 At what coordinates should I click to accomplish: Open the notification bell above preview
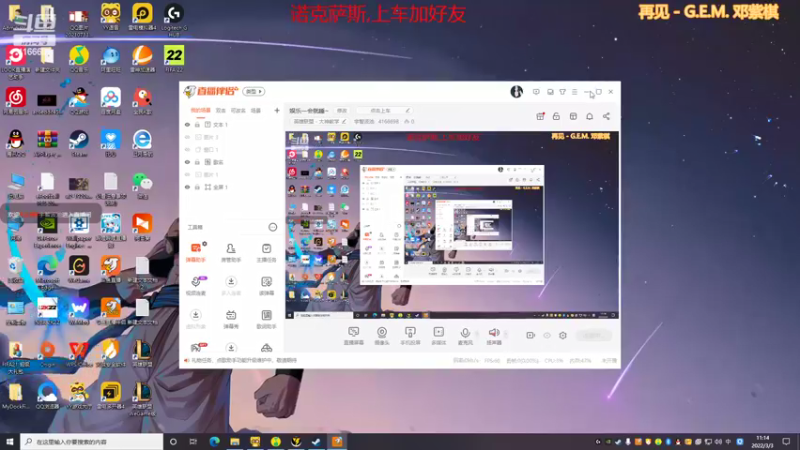(x=589, y=116)
